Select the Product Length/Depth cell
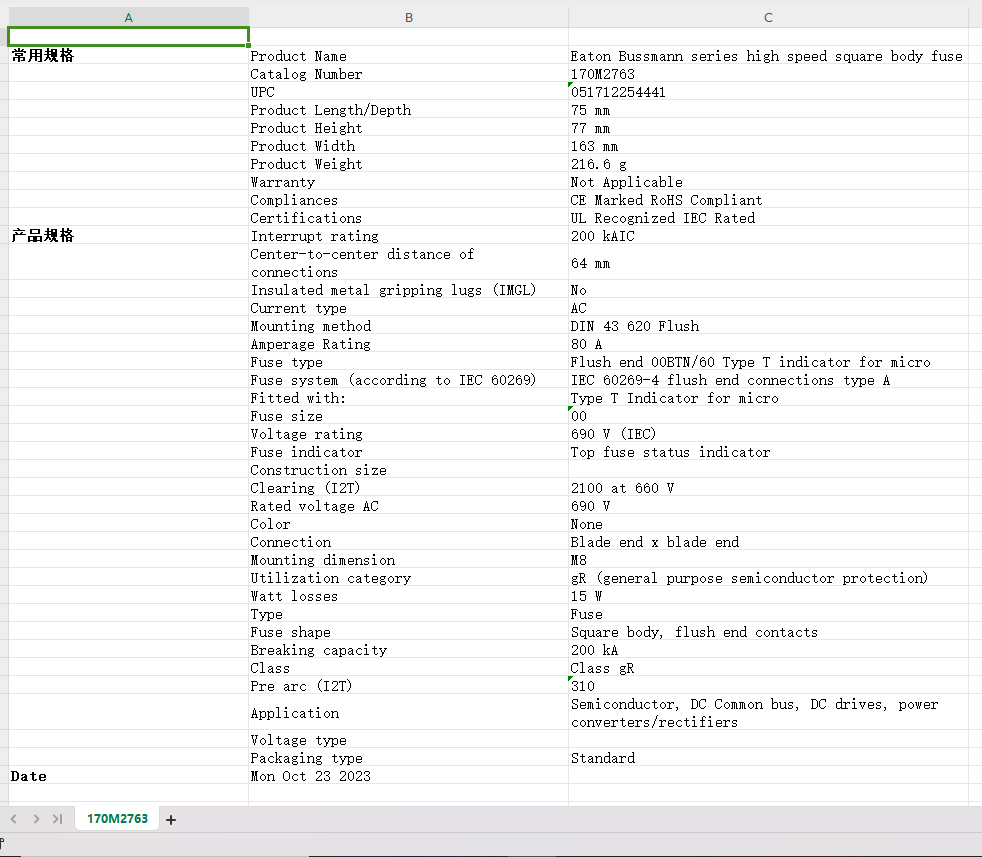This screenshot has height=857, width=982. point(408,110)
